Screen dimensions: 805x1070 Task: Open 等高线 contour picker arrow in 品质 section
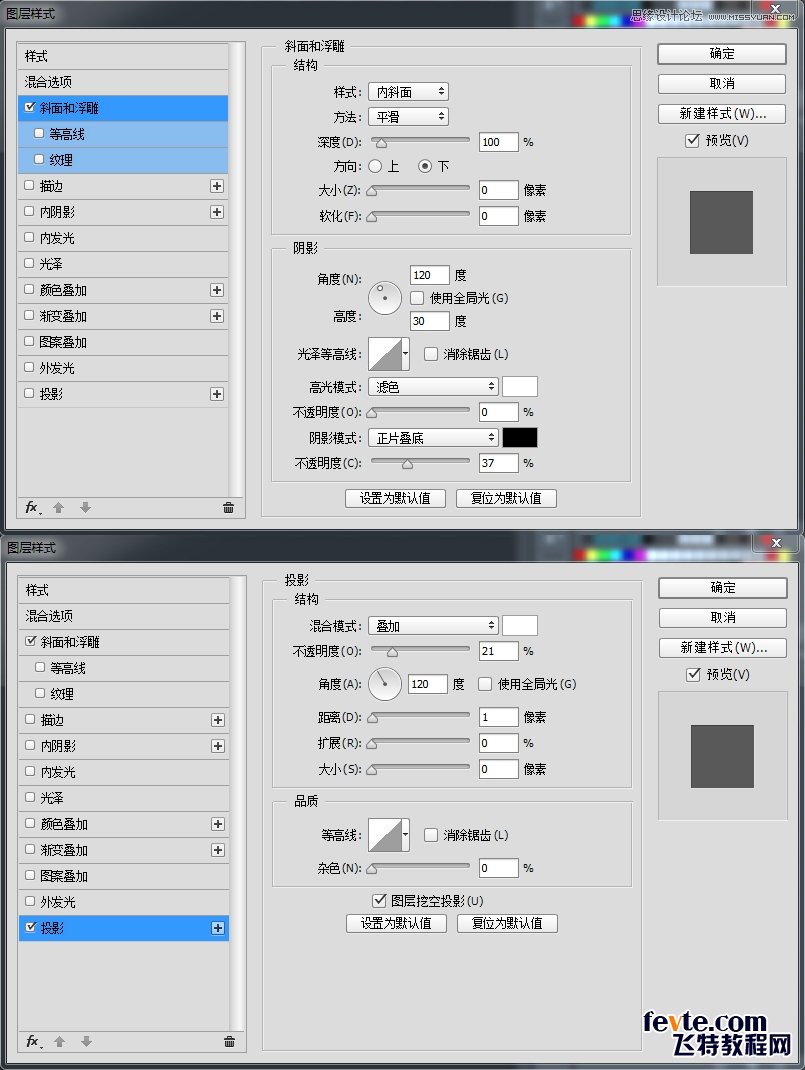pyautogui.click(x=405, y=835)
